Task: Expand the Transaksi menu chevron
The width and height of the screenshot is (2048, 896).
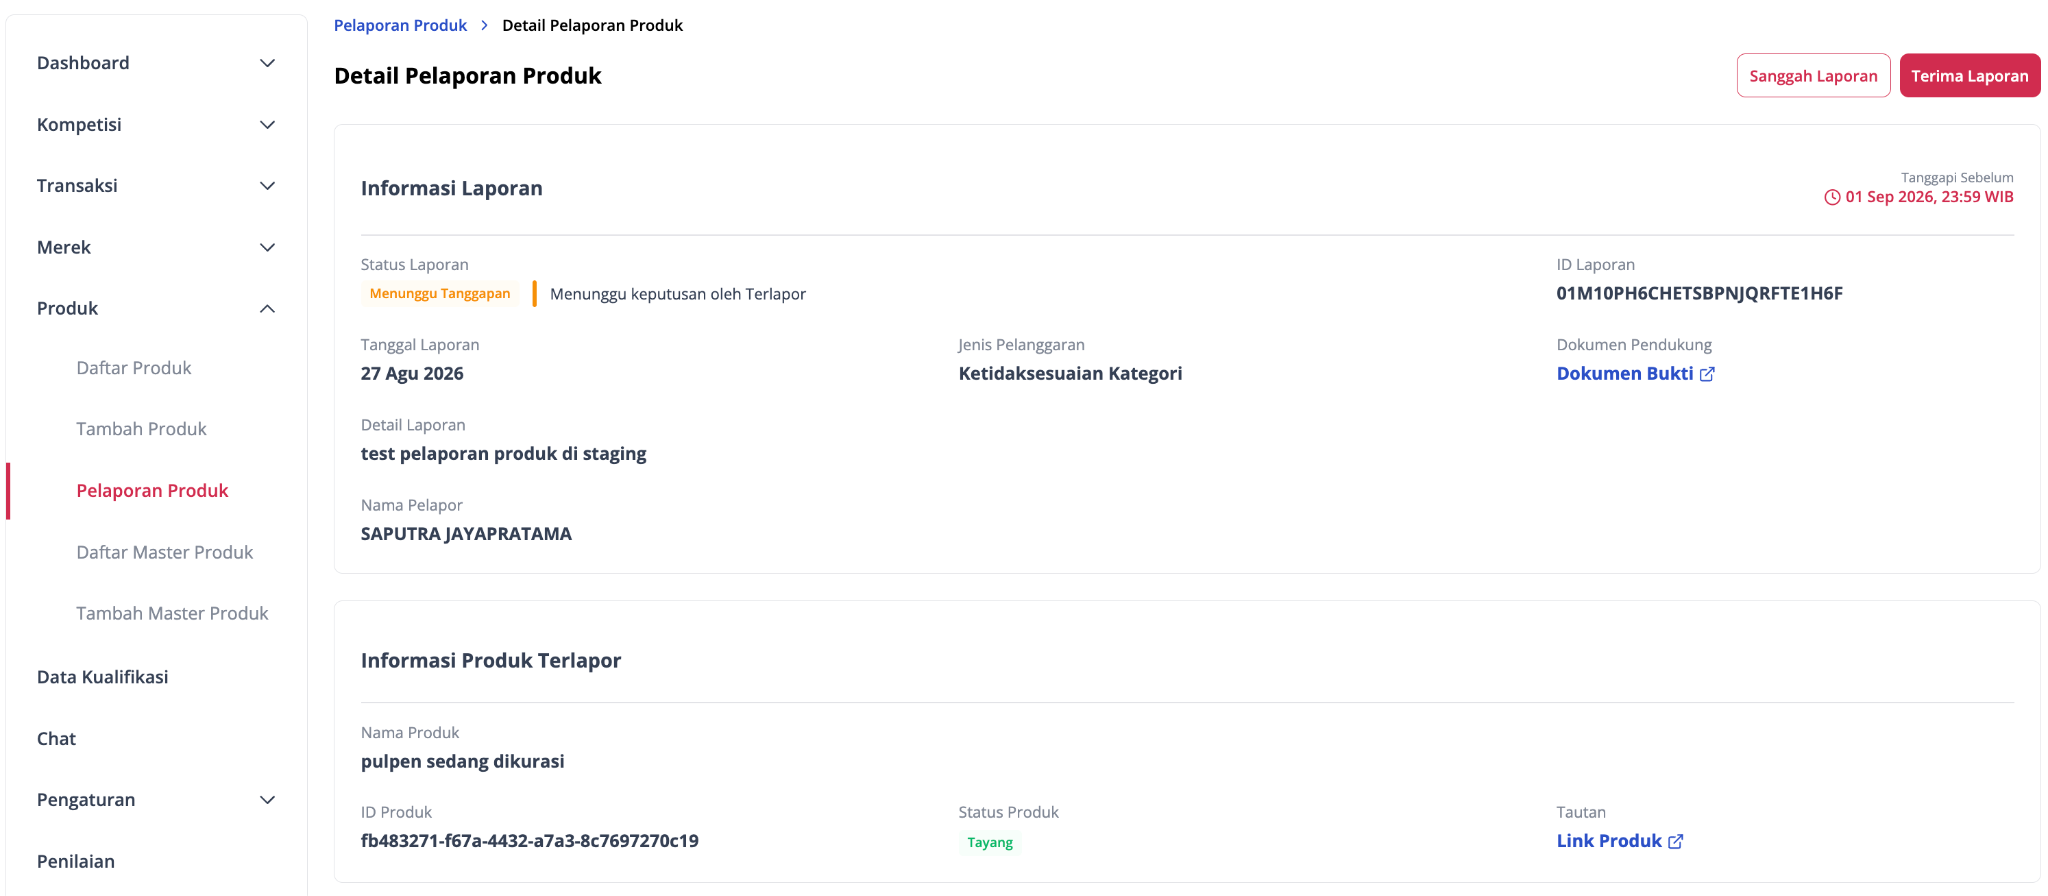Action: coord(267,186)
